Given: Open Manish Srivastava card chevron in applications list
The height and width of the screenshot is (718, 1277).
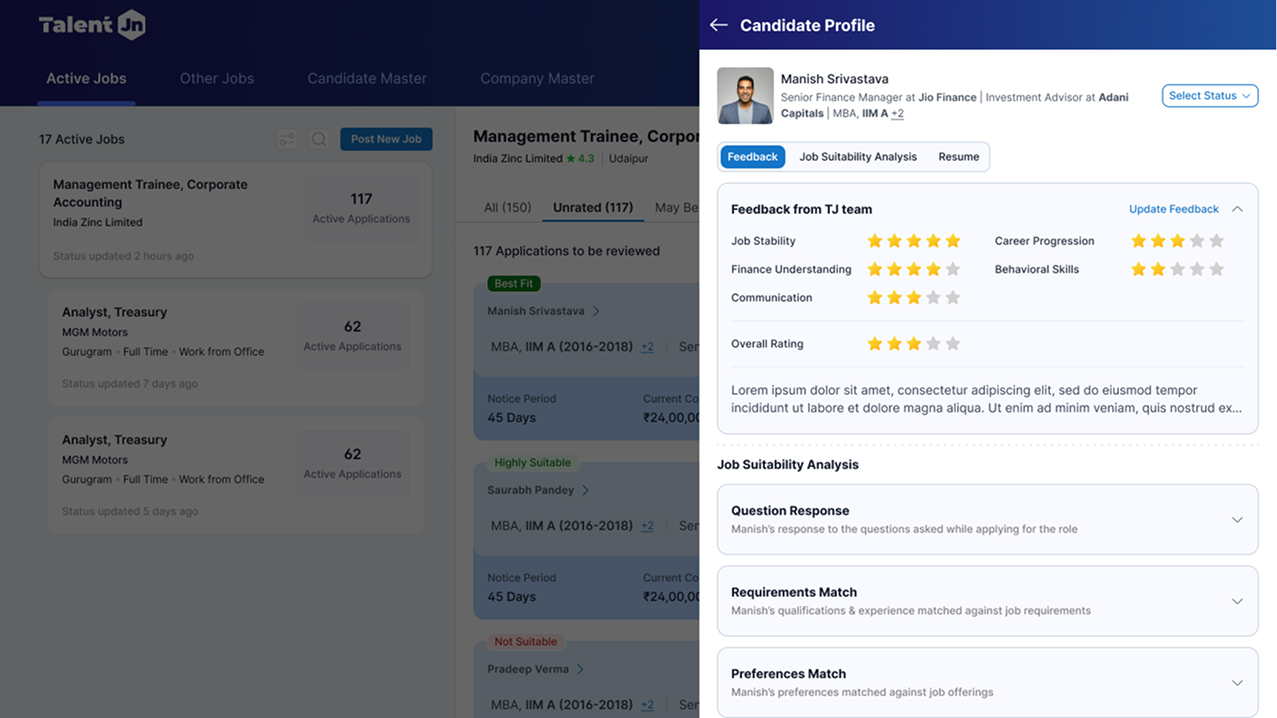Looking at the screenshot, I should pos(596,311).
